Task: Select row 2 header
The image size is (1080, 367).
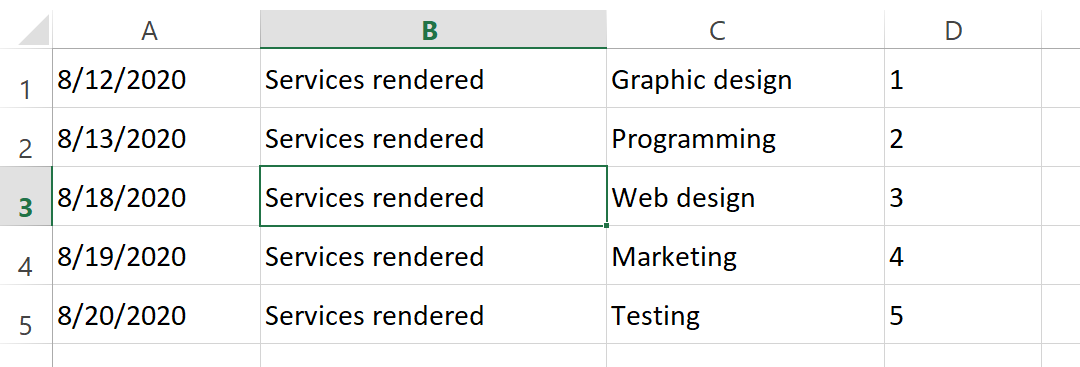Action: (x=25, y=138)
